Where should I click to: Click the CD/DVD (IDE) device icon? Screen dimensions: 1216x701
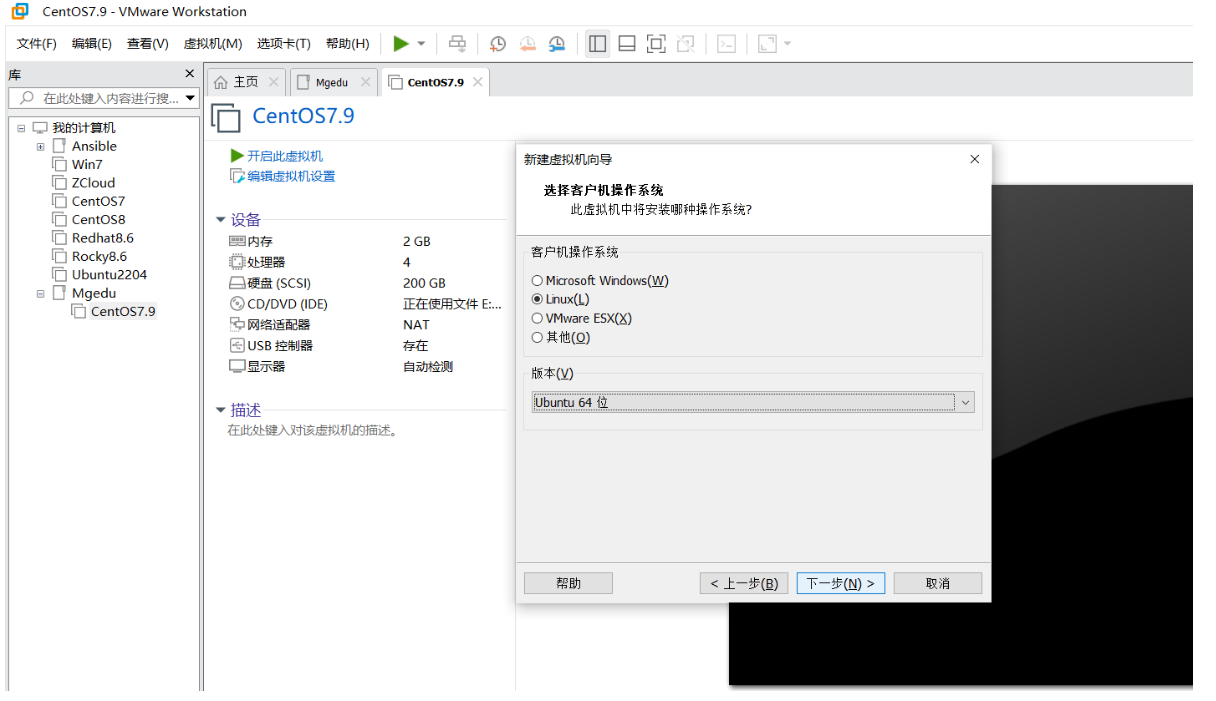click(238, 304)
